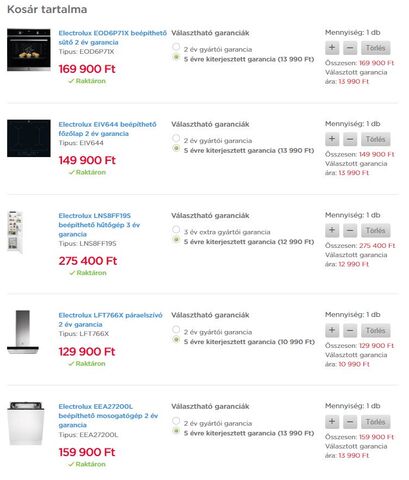Viewport: 409px width, 480px height.
Task: Increase quantity of Electrolux EOD6P71X oven
Action: click(332, 48)
